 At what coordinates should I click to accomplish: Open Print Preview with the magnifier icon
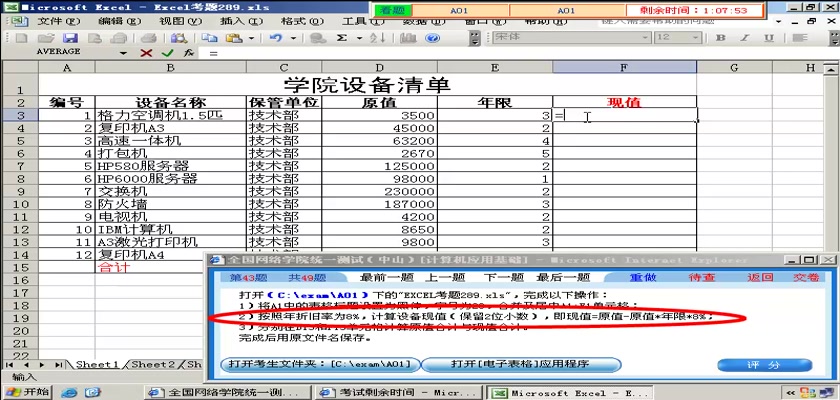tap(178, 38)
